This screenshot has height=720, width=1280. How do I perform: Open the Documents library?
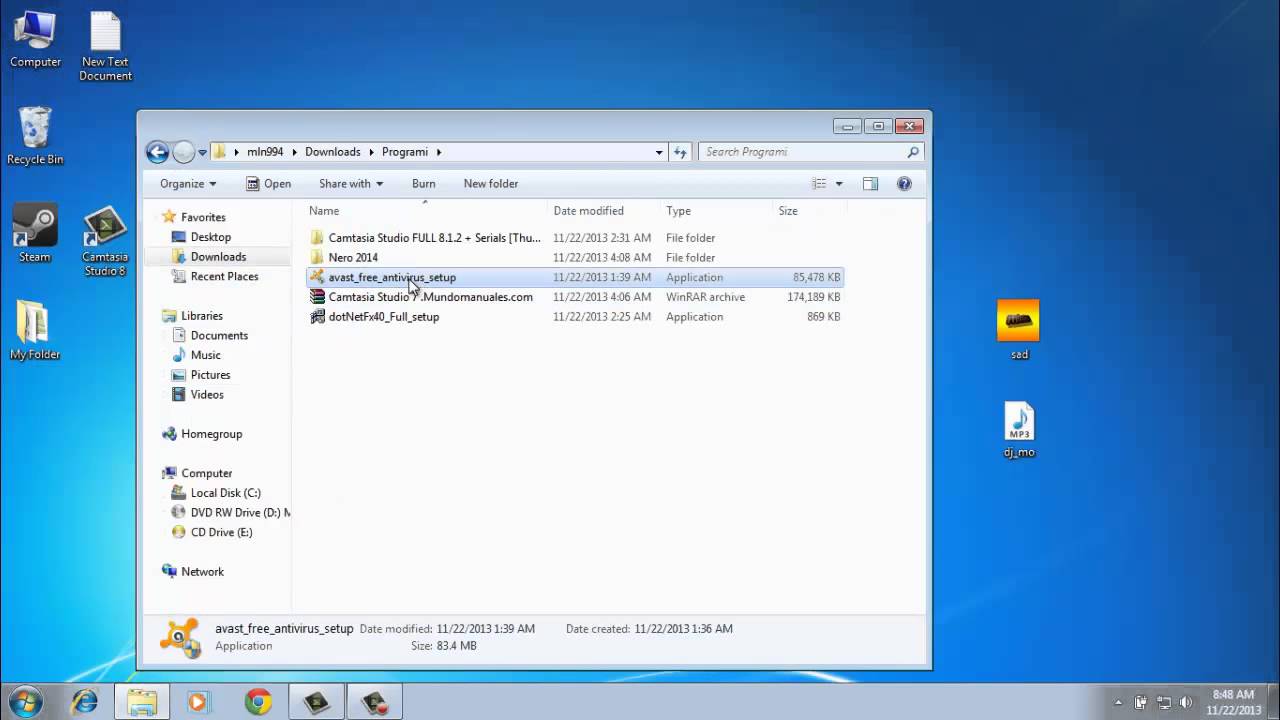219,336
